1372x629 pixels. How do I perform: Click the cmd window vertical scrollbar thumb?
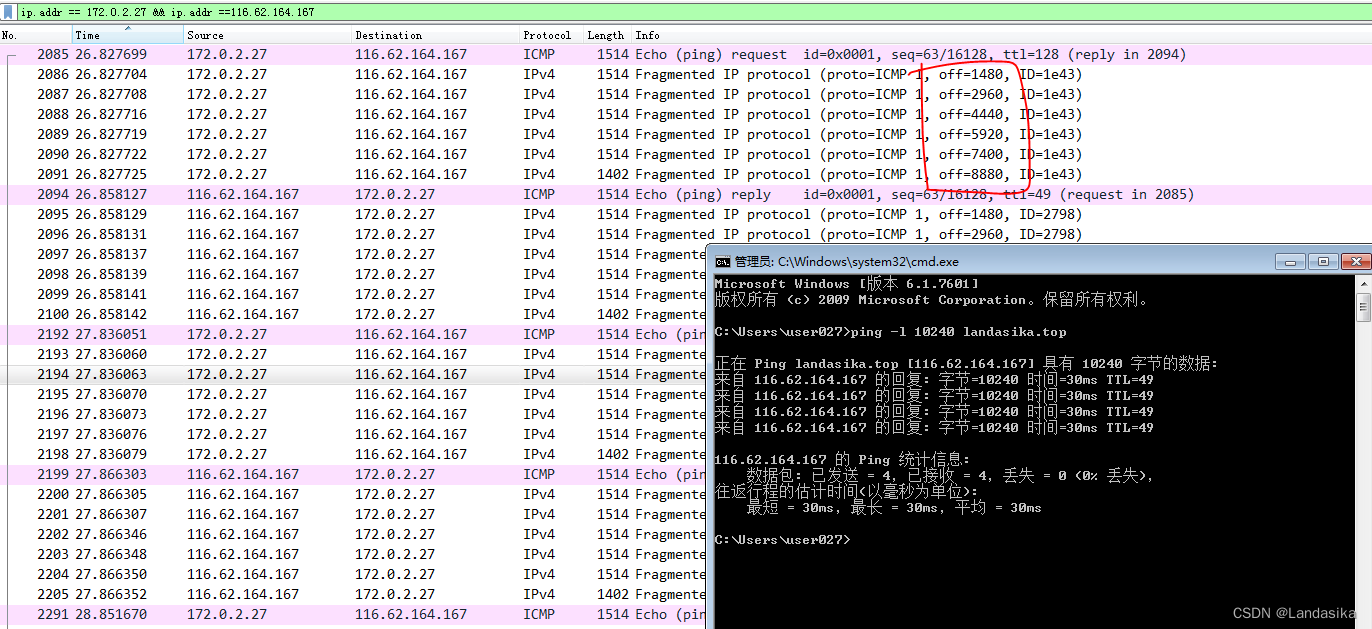click(1363, 308)
